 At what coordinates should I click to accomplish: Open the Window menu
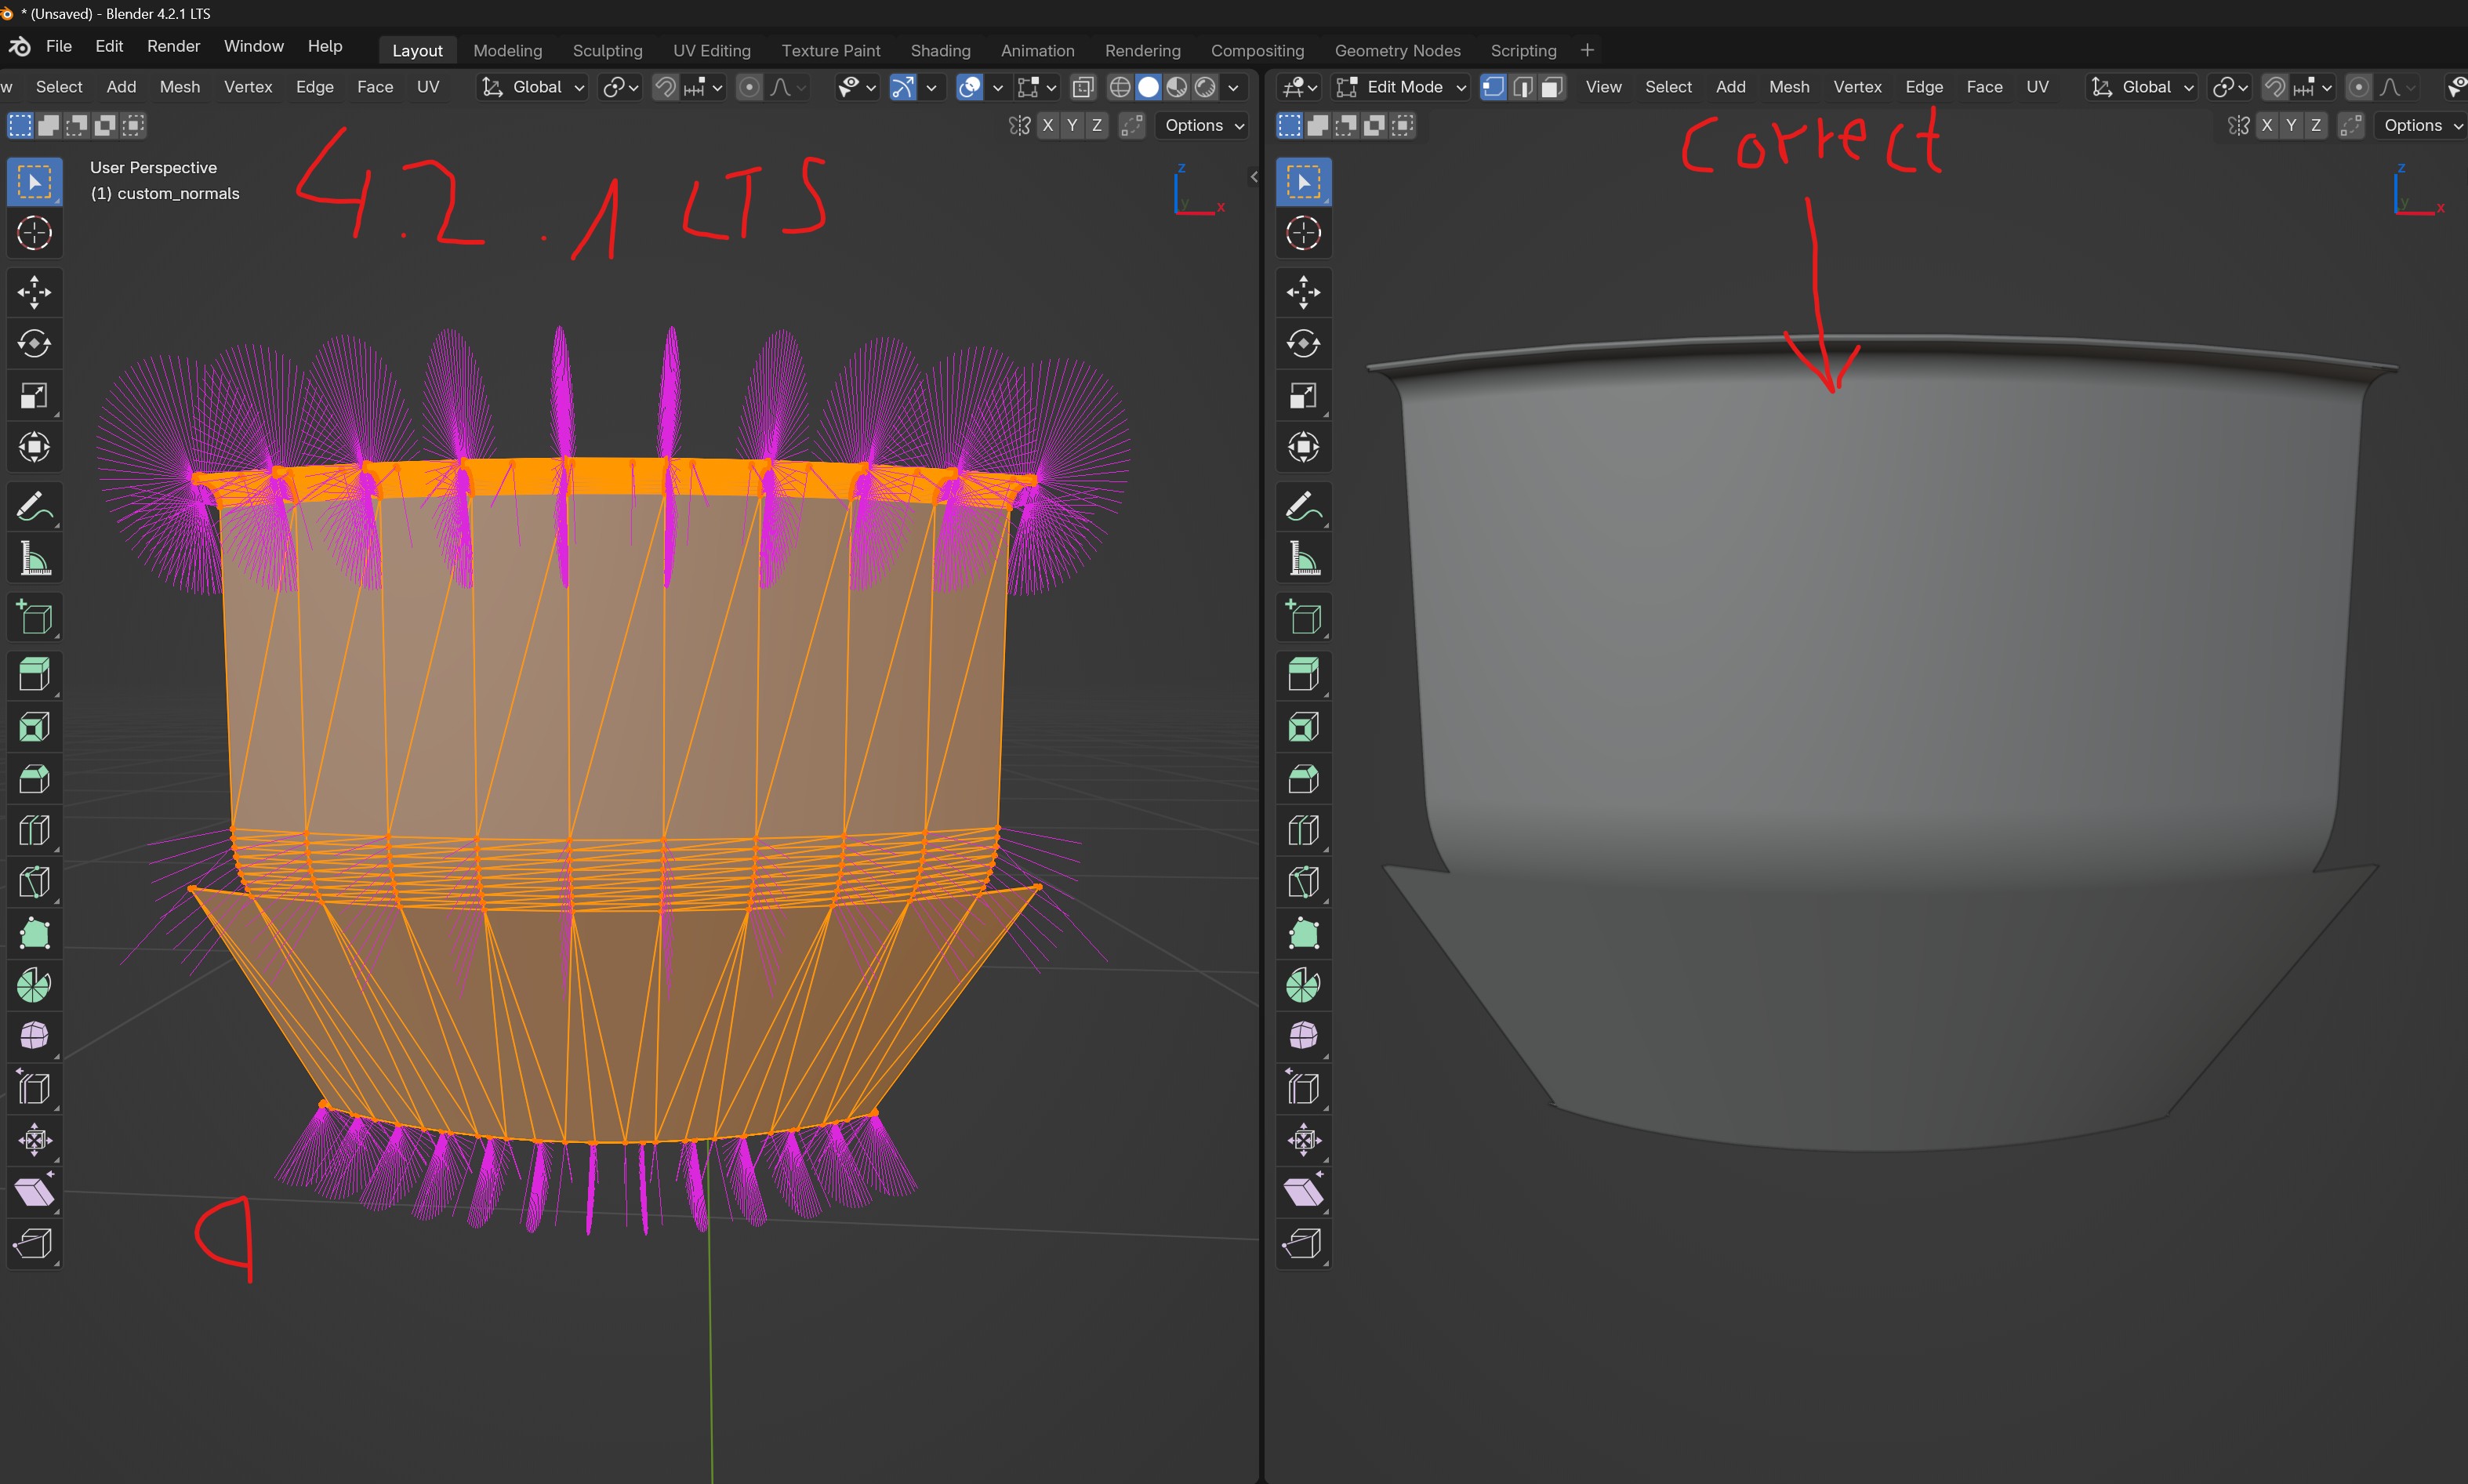click(x=254, y=46)
